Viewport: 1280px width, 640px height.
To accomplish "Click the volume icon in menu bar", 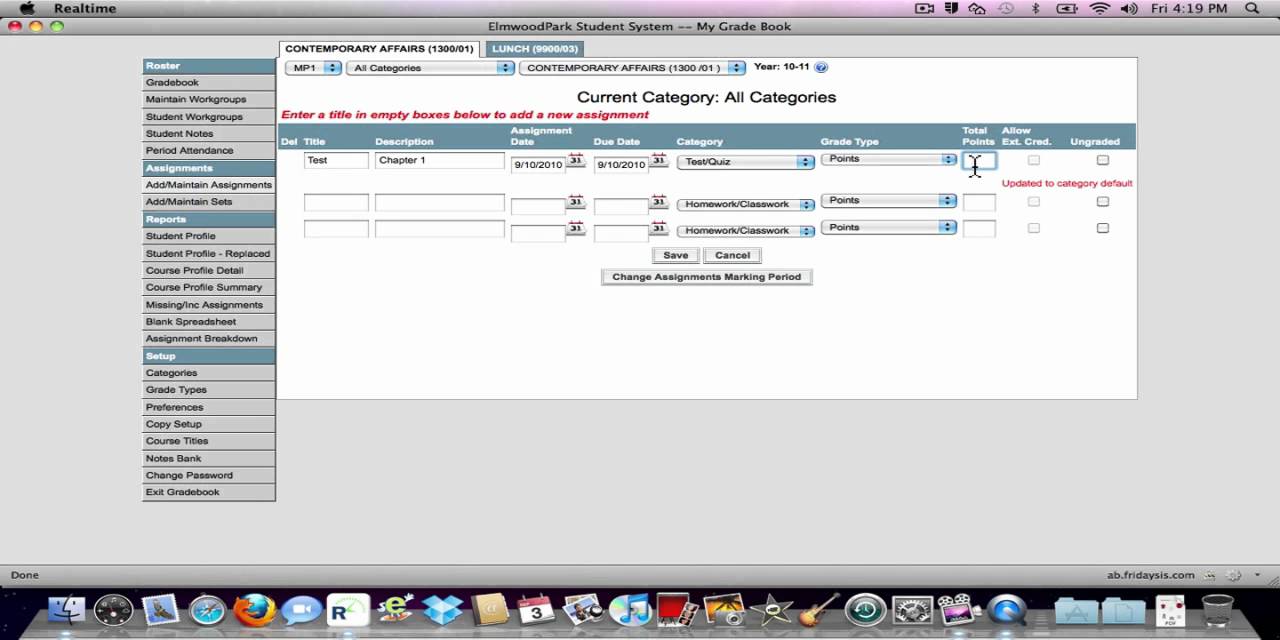I will tap(1130, 8).
